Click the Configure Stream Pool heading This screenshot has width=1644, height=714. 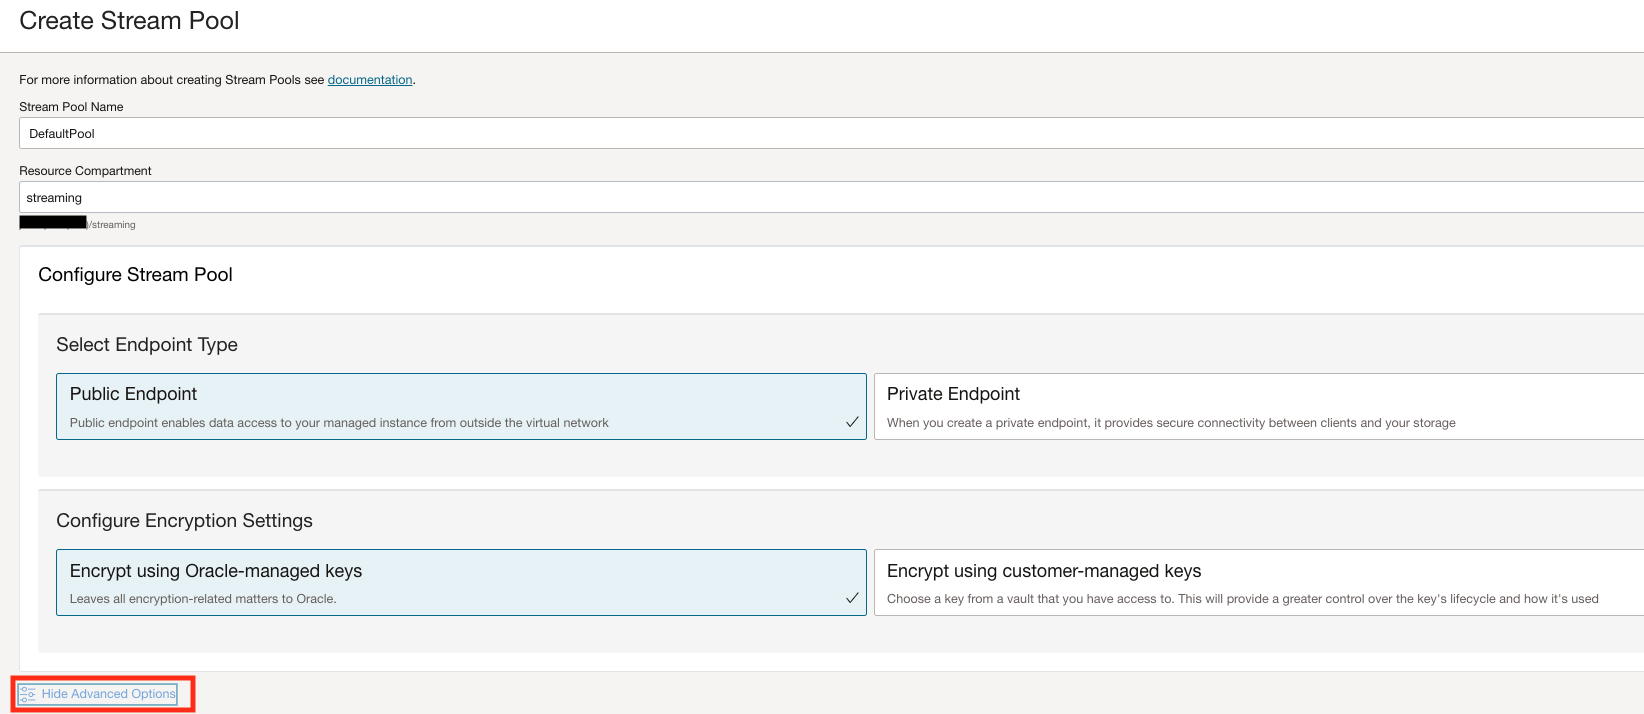tap(135, 275)
